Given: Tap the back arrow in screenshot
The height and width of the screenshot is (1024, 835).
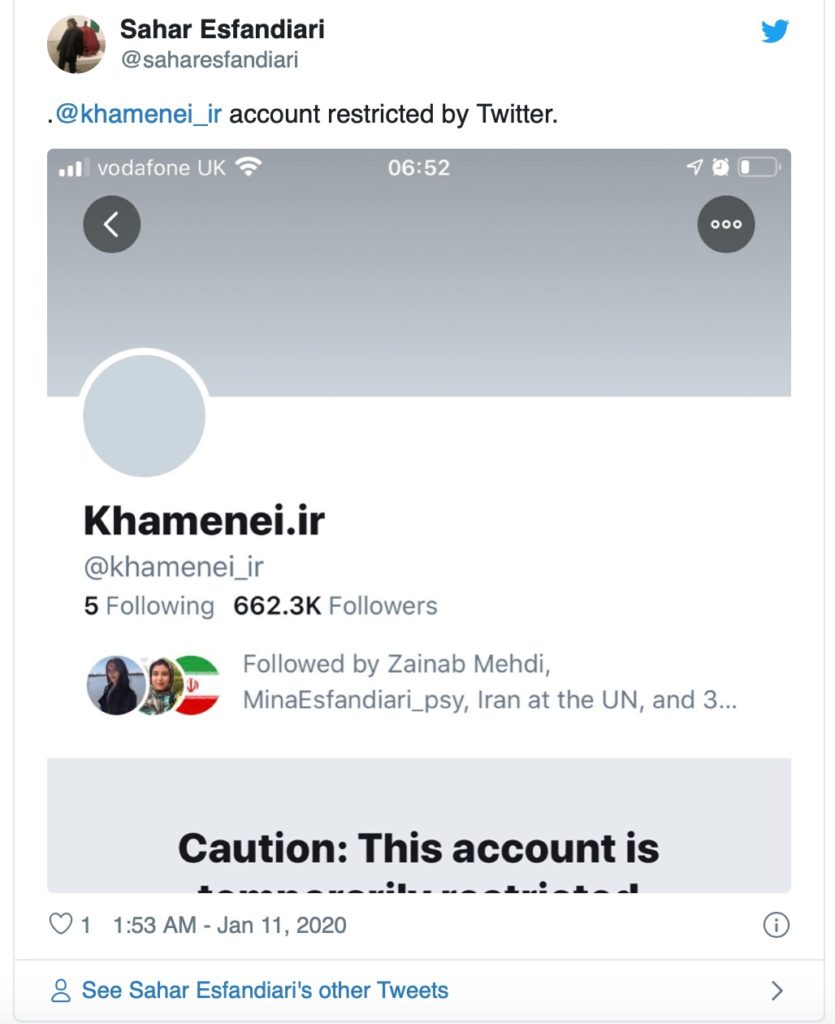Looking at the screenshot, I should 111,224.
